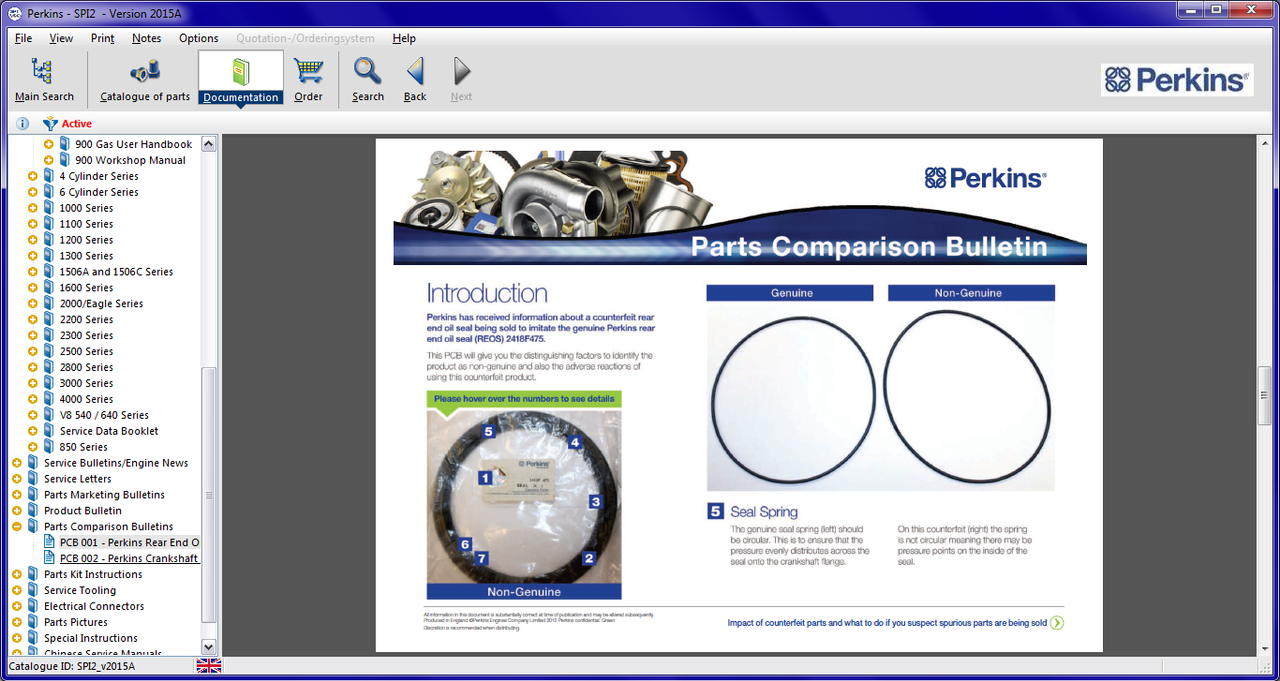Click the book icon of Product Bulletin
This screenshot has width=1280, height=681.
click(33, 510)
